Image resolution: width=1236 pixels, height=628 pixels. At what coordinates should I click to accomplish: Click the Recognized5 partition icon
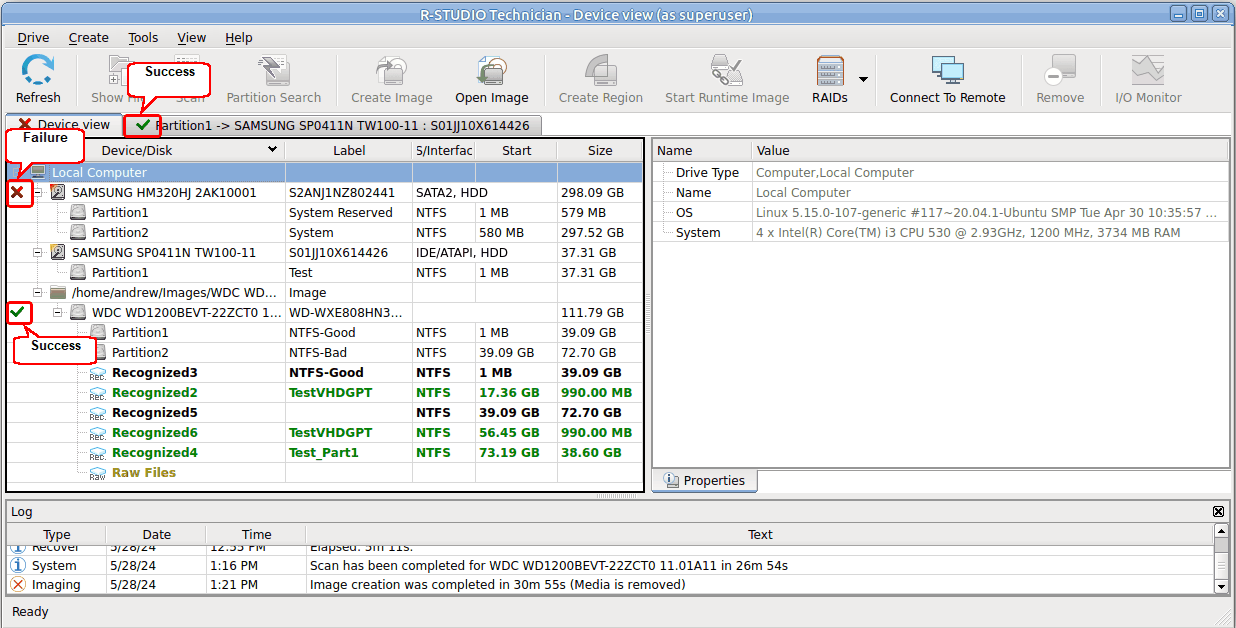(x=98, y=413)
